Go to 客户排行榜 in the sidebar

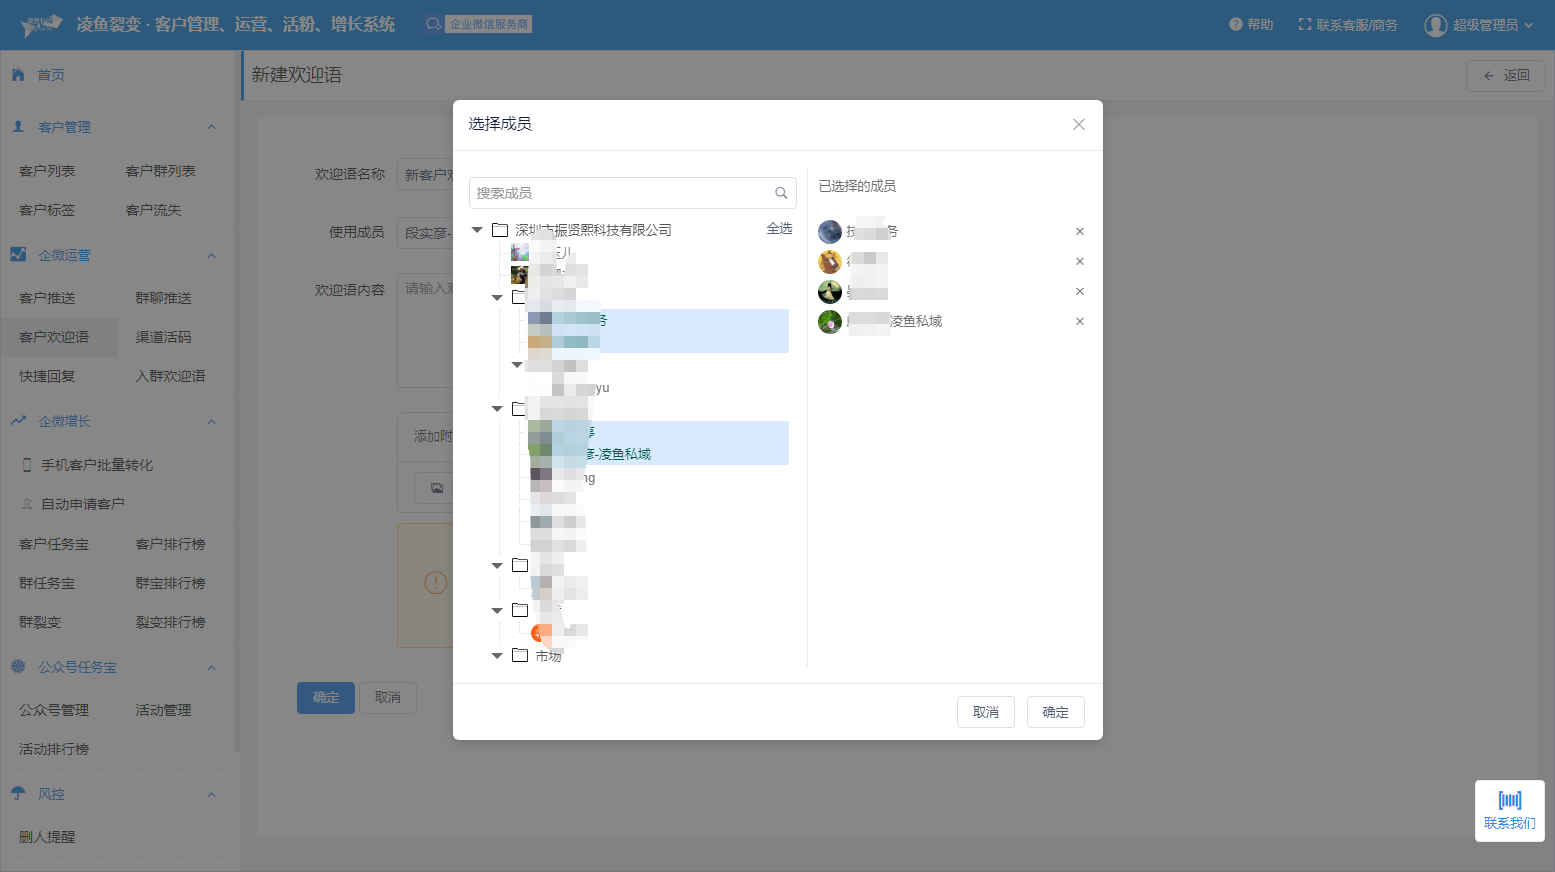[170, 544]
